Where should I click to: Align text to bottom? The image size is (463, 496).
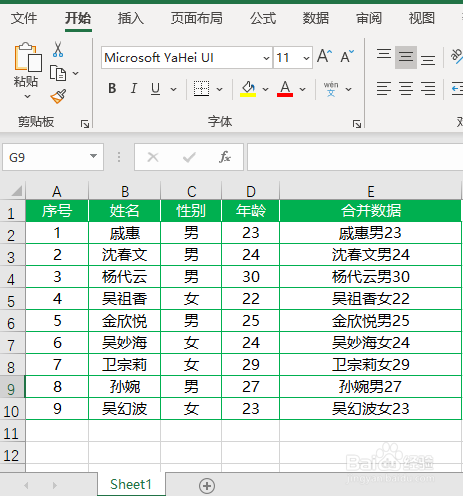tap(428, 60)
